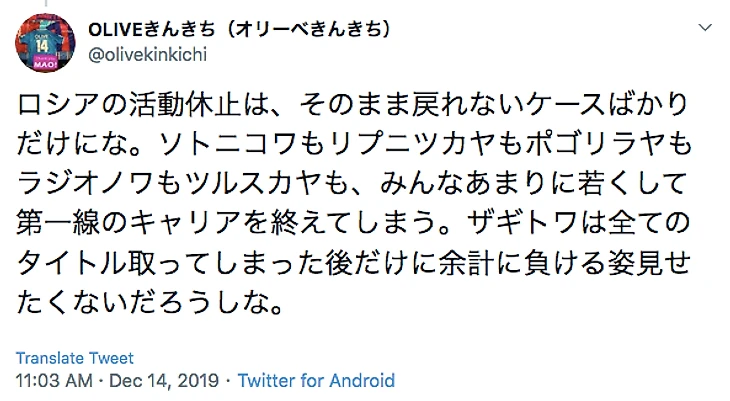Click the name ザギトワ in the tweet
730x401 pixels.
coord(522,223)
